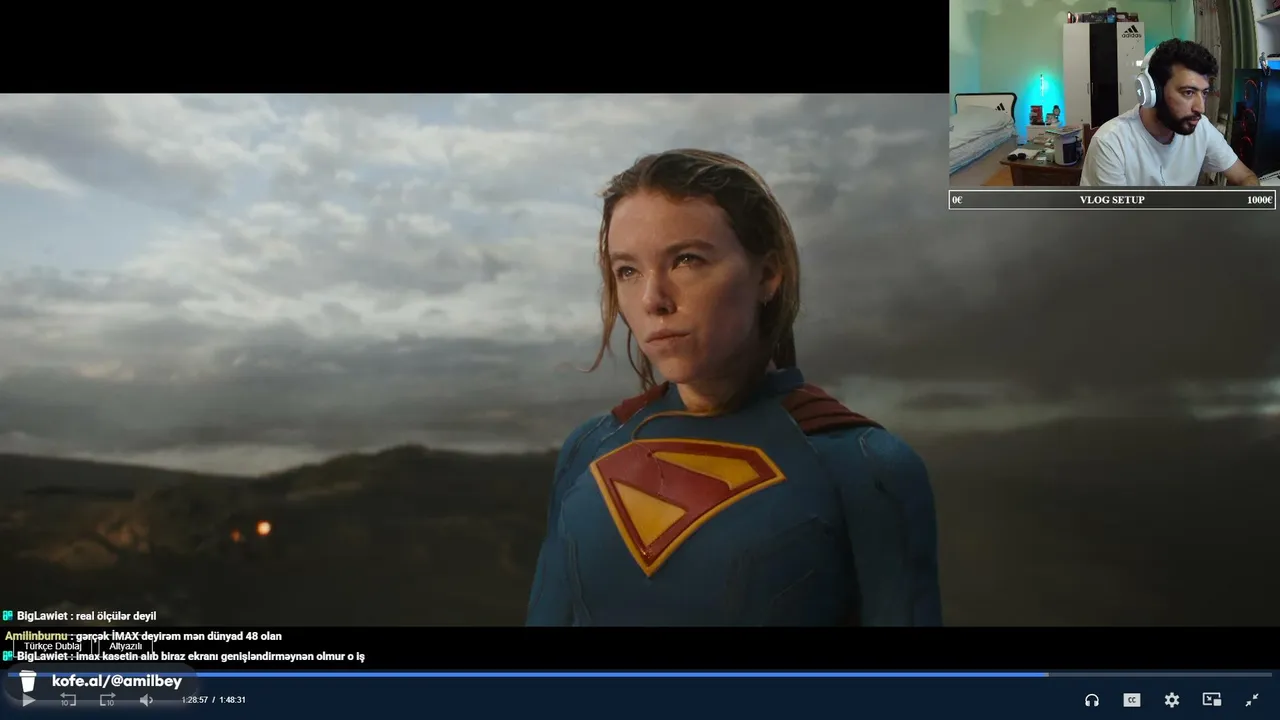
Task: Click the Amilinburnu chat message
Action: tap(143, 636)
